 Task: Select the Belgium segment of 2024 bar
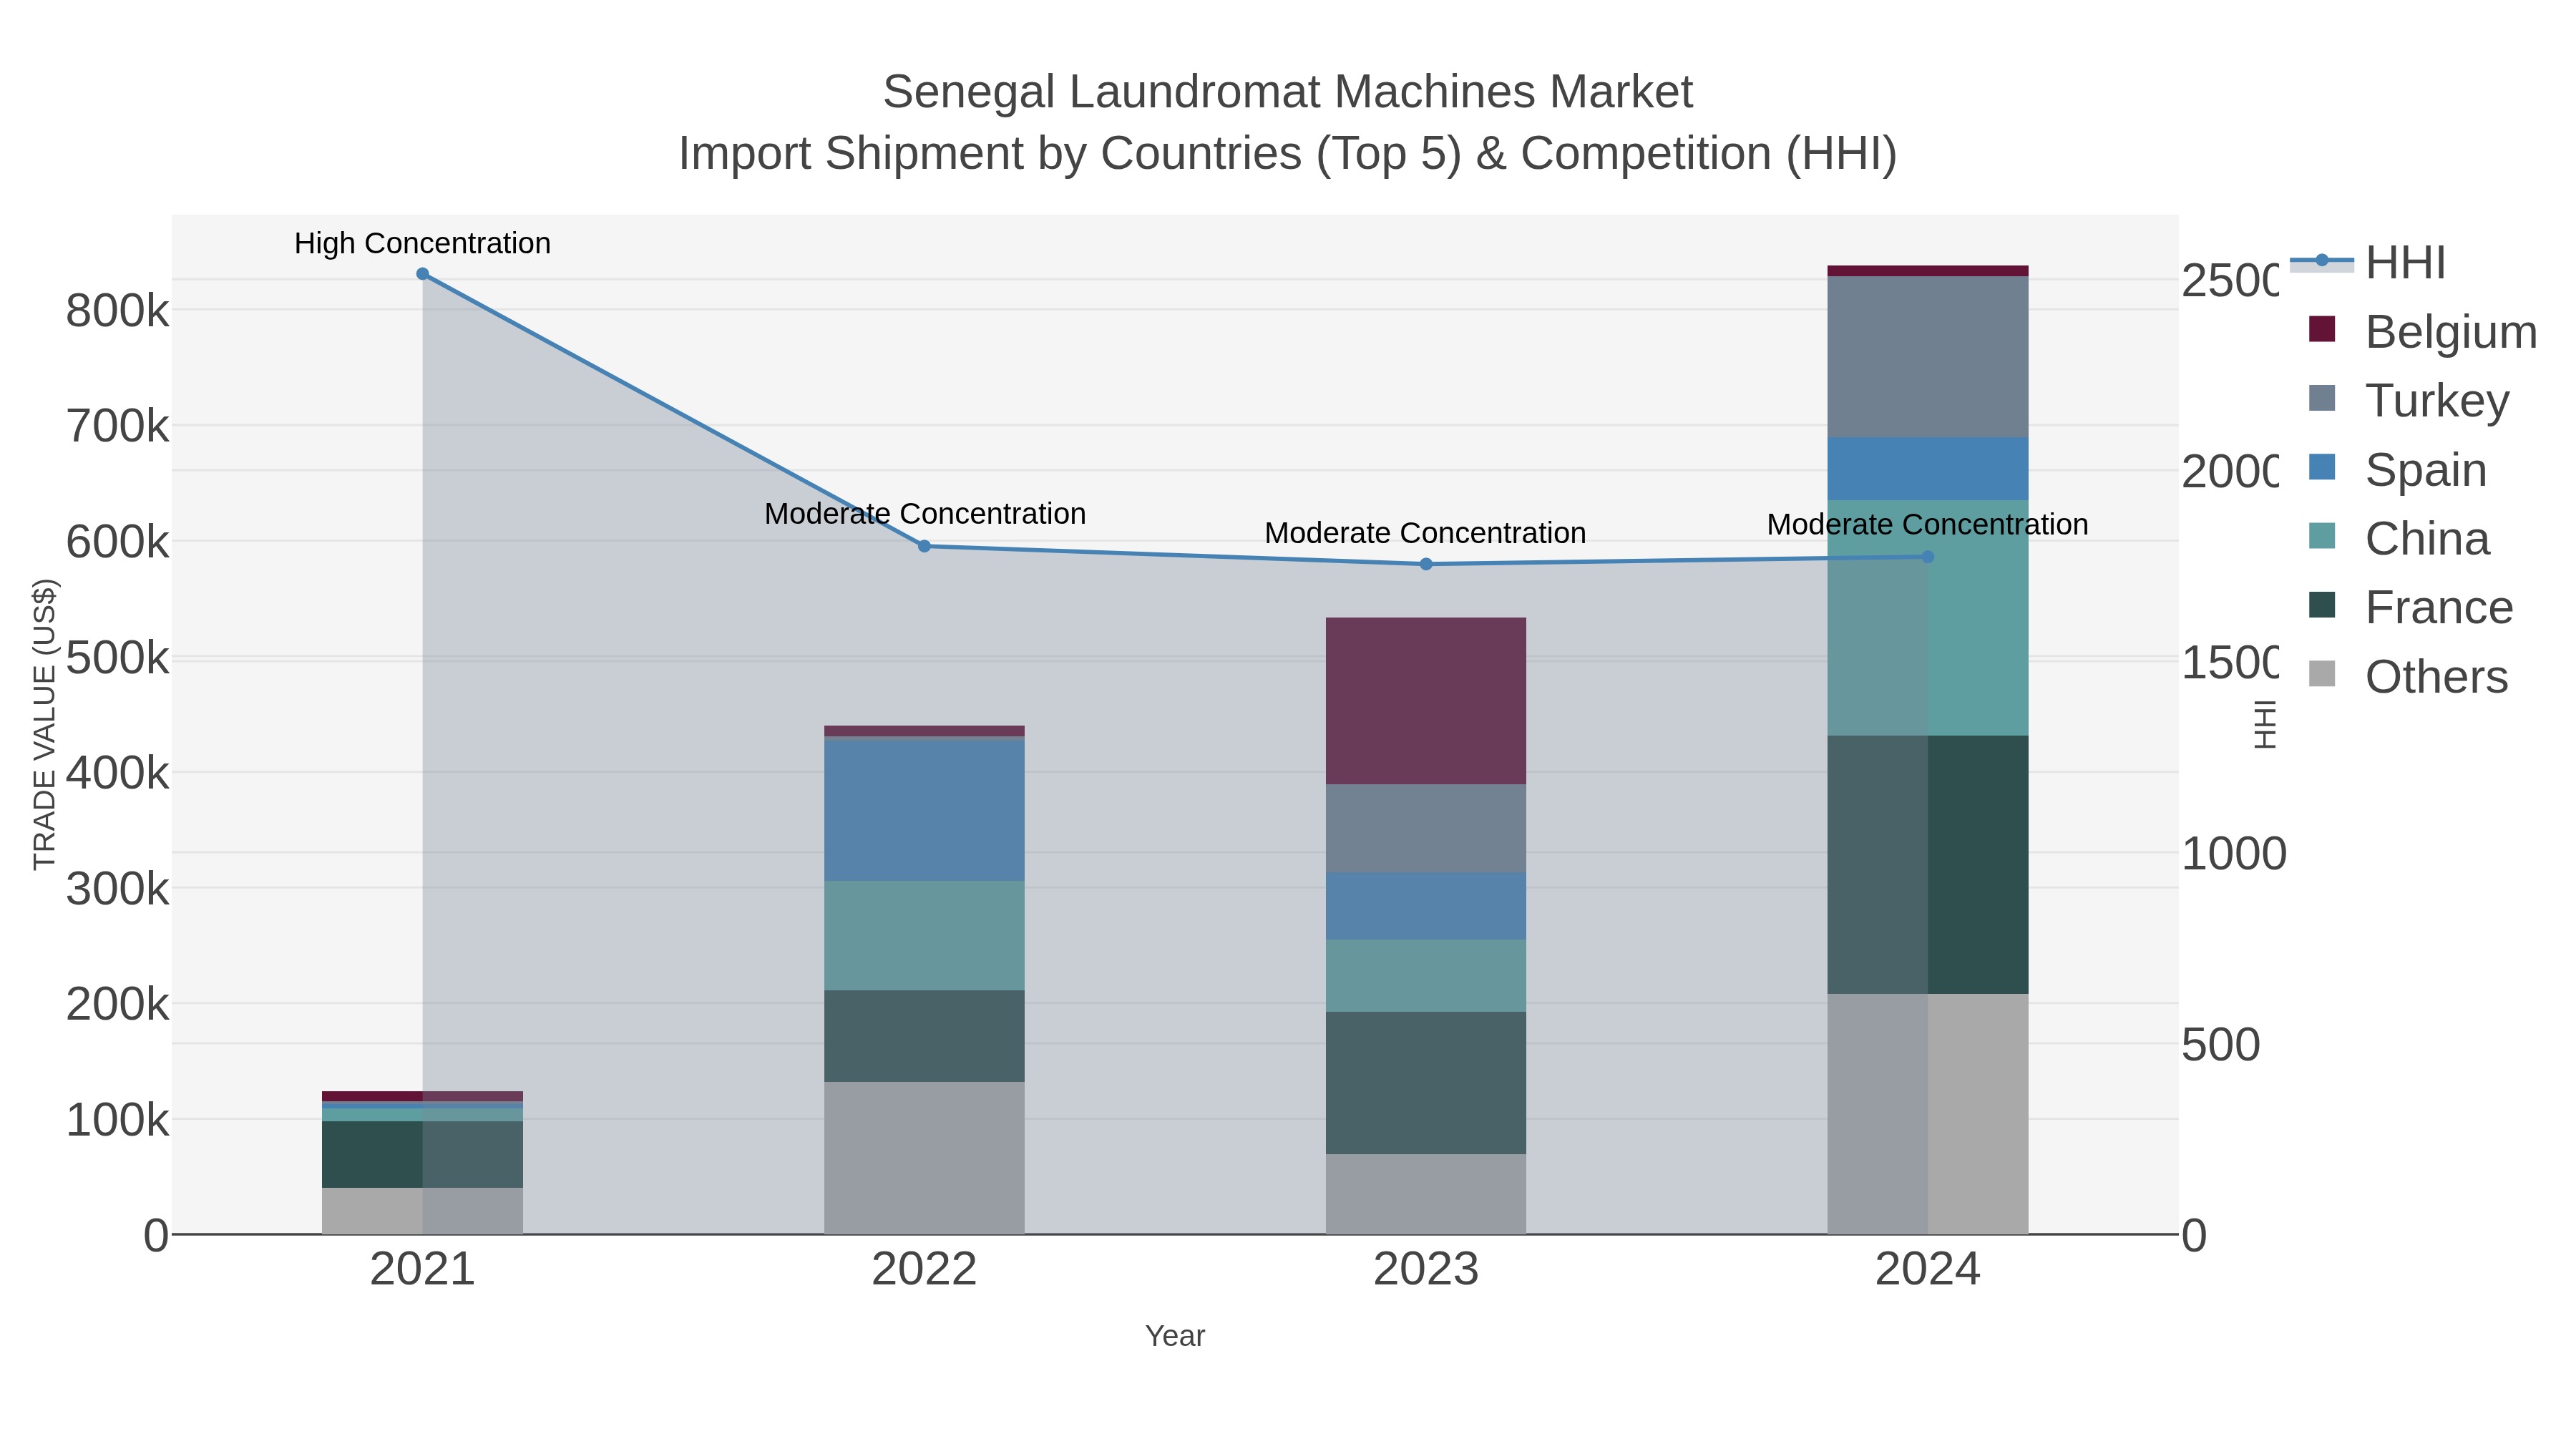click(x=1928, y=271)
